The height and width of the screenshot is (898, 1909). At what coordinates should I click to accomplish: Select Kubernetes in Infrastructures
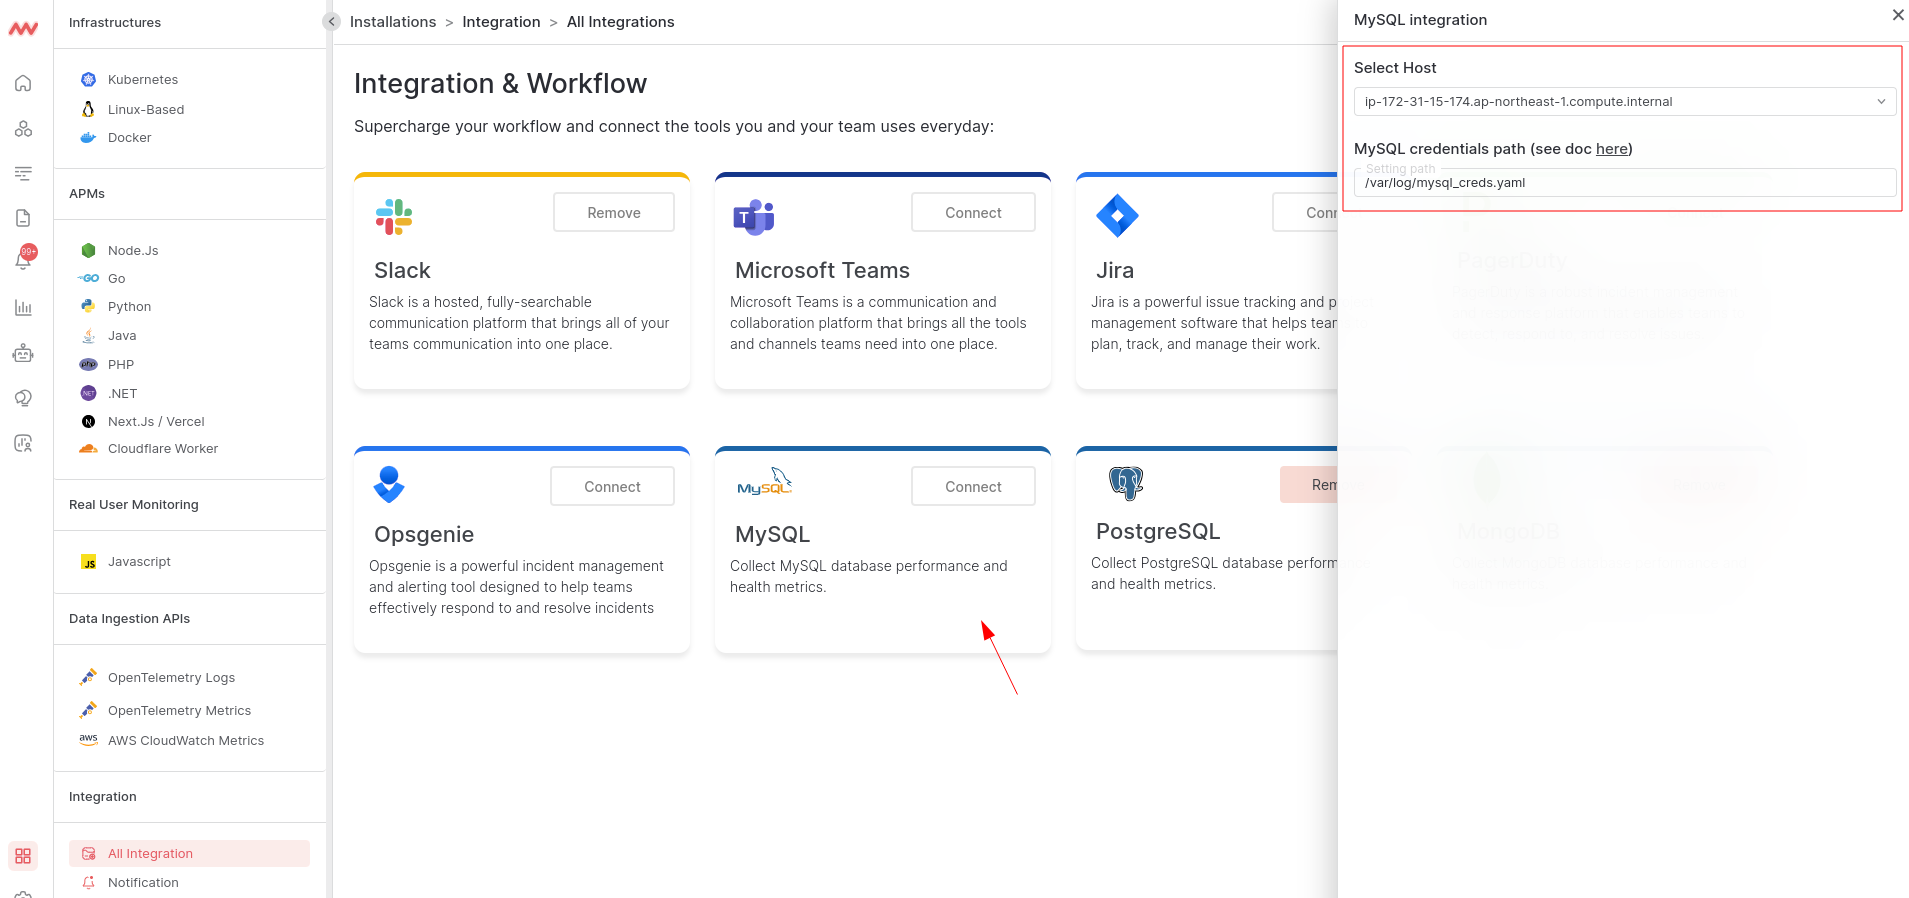(x=143, y=80)
